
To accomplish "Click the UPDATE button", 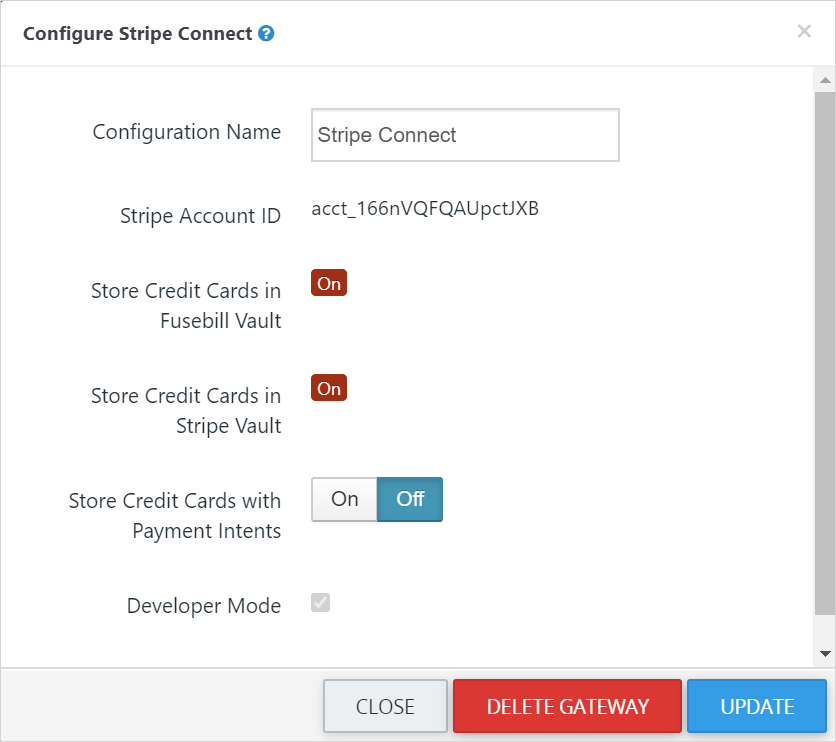I will coord(757,706).
